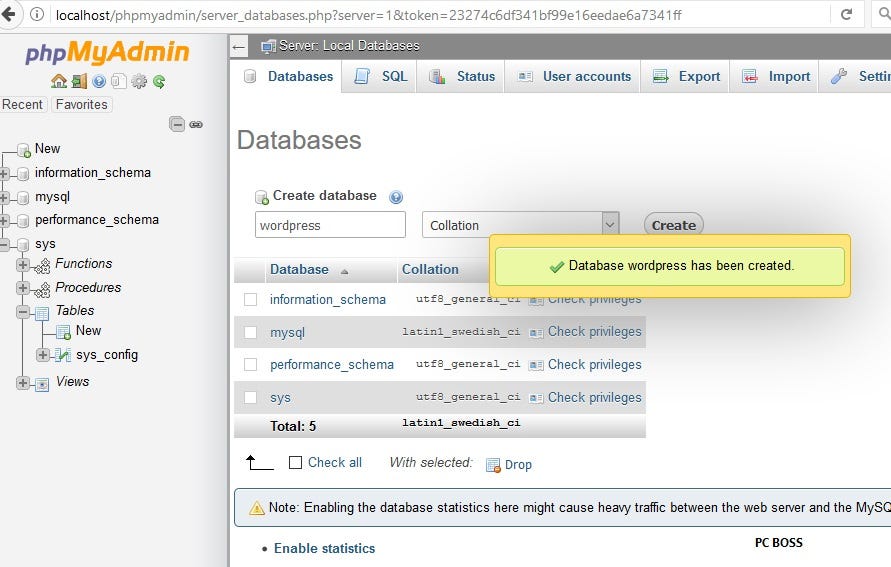
Task: Click the Check all label link
Action: tap(335, 462)
